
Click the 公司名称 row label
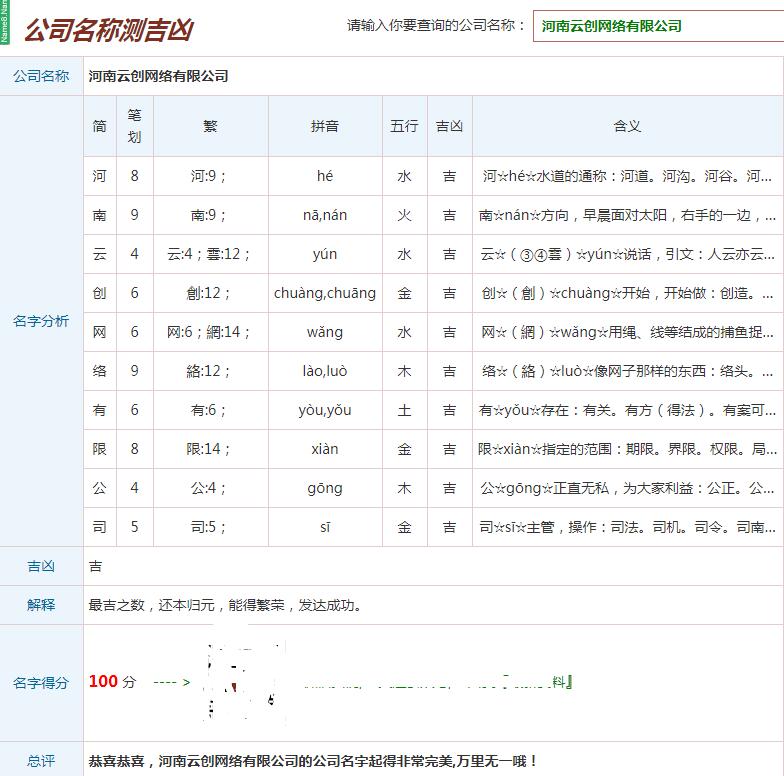click(x=41, y=76)
